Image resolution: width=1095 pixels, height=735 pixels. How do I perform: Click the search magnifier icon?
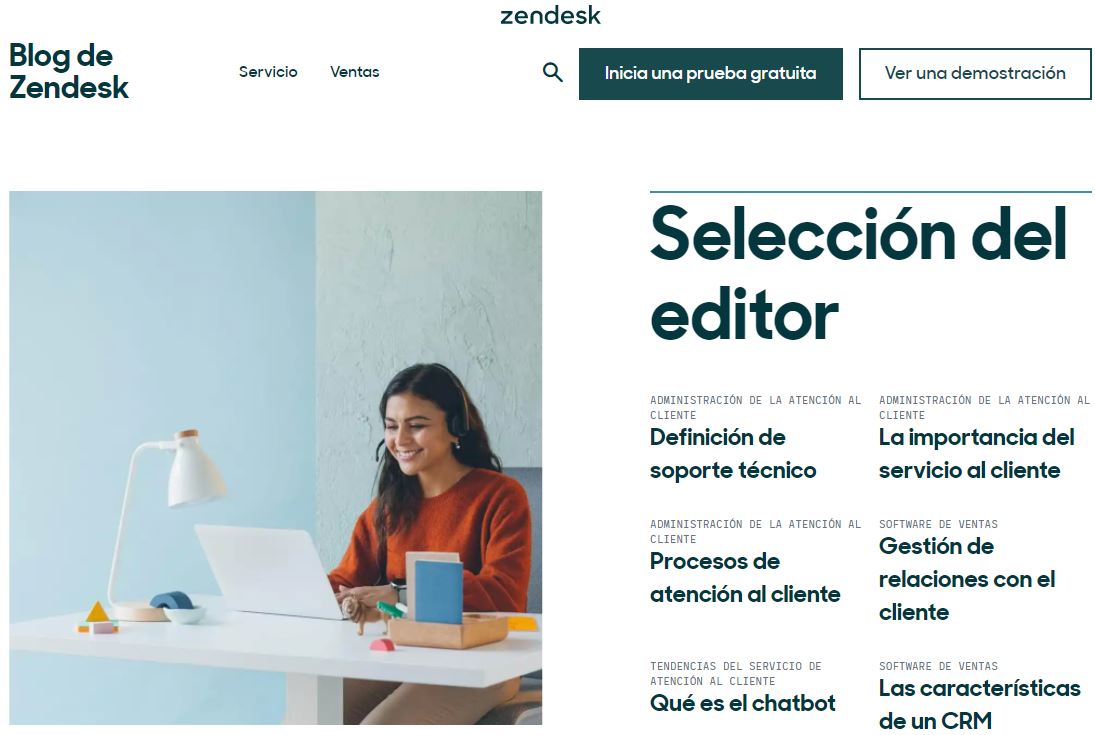tap(552, 72)
